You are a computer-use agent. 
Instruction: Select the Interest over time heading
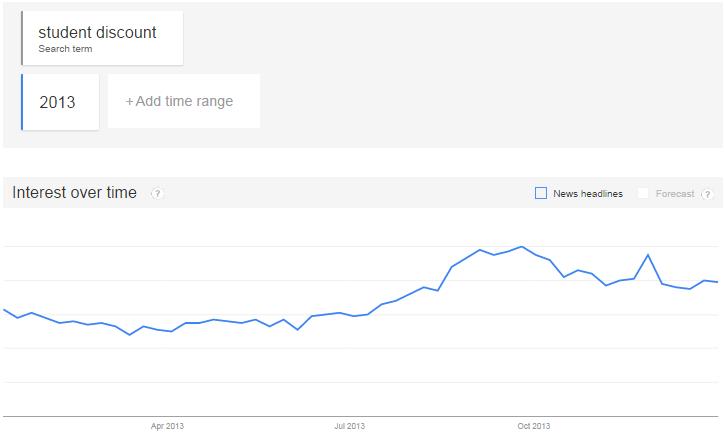tap(74, 192)
